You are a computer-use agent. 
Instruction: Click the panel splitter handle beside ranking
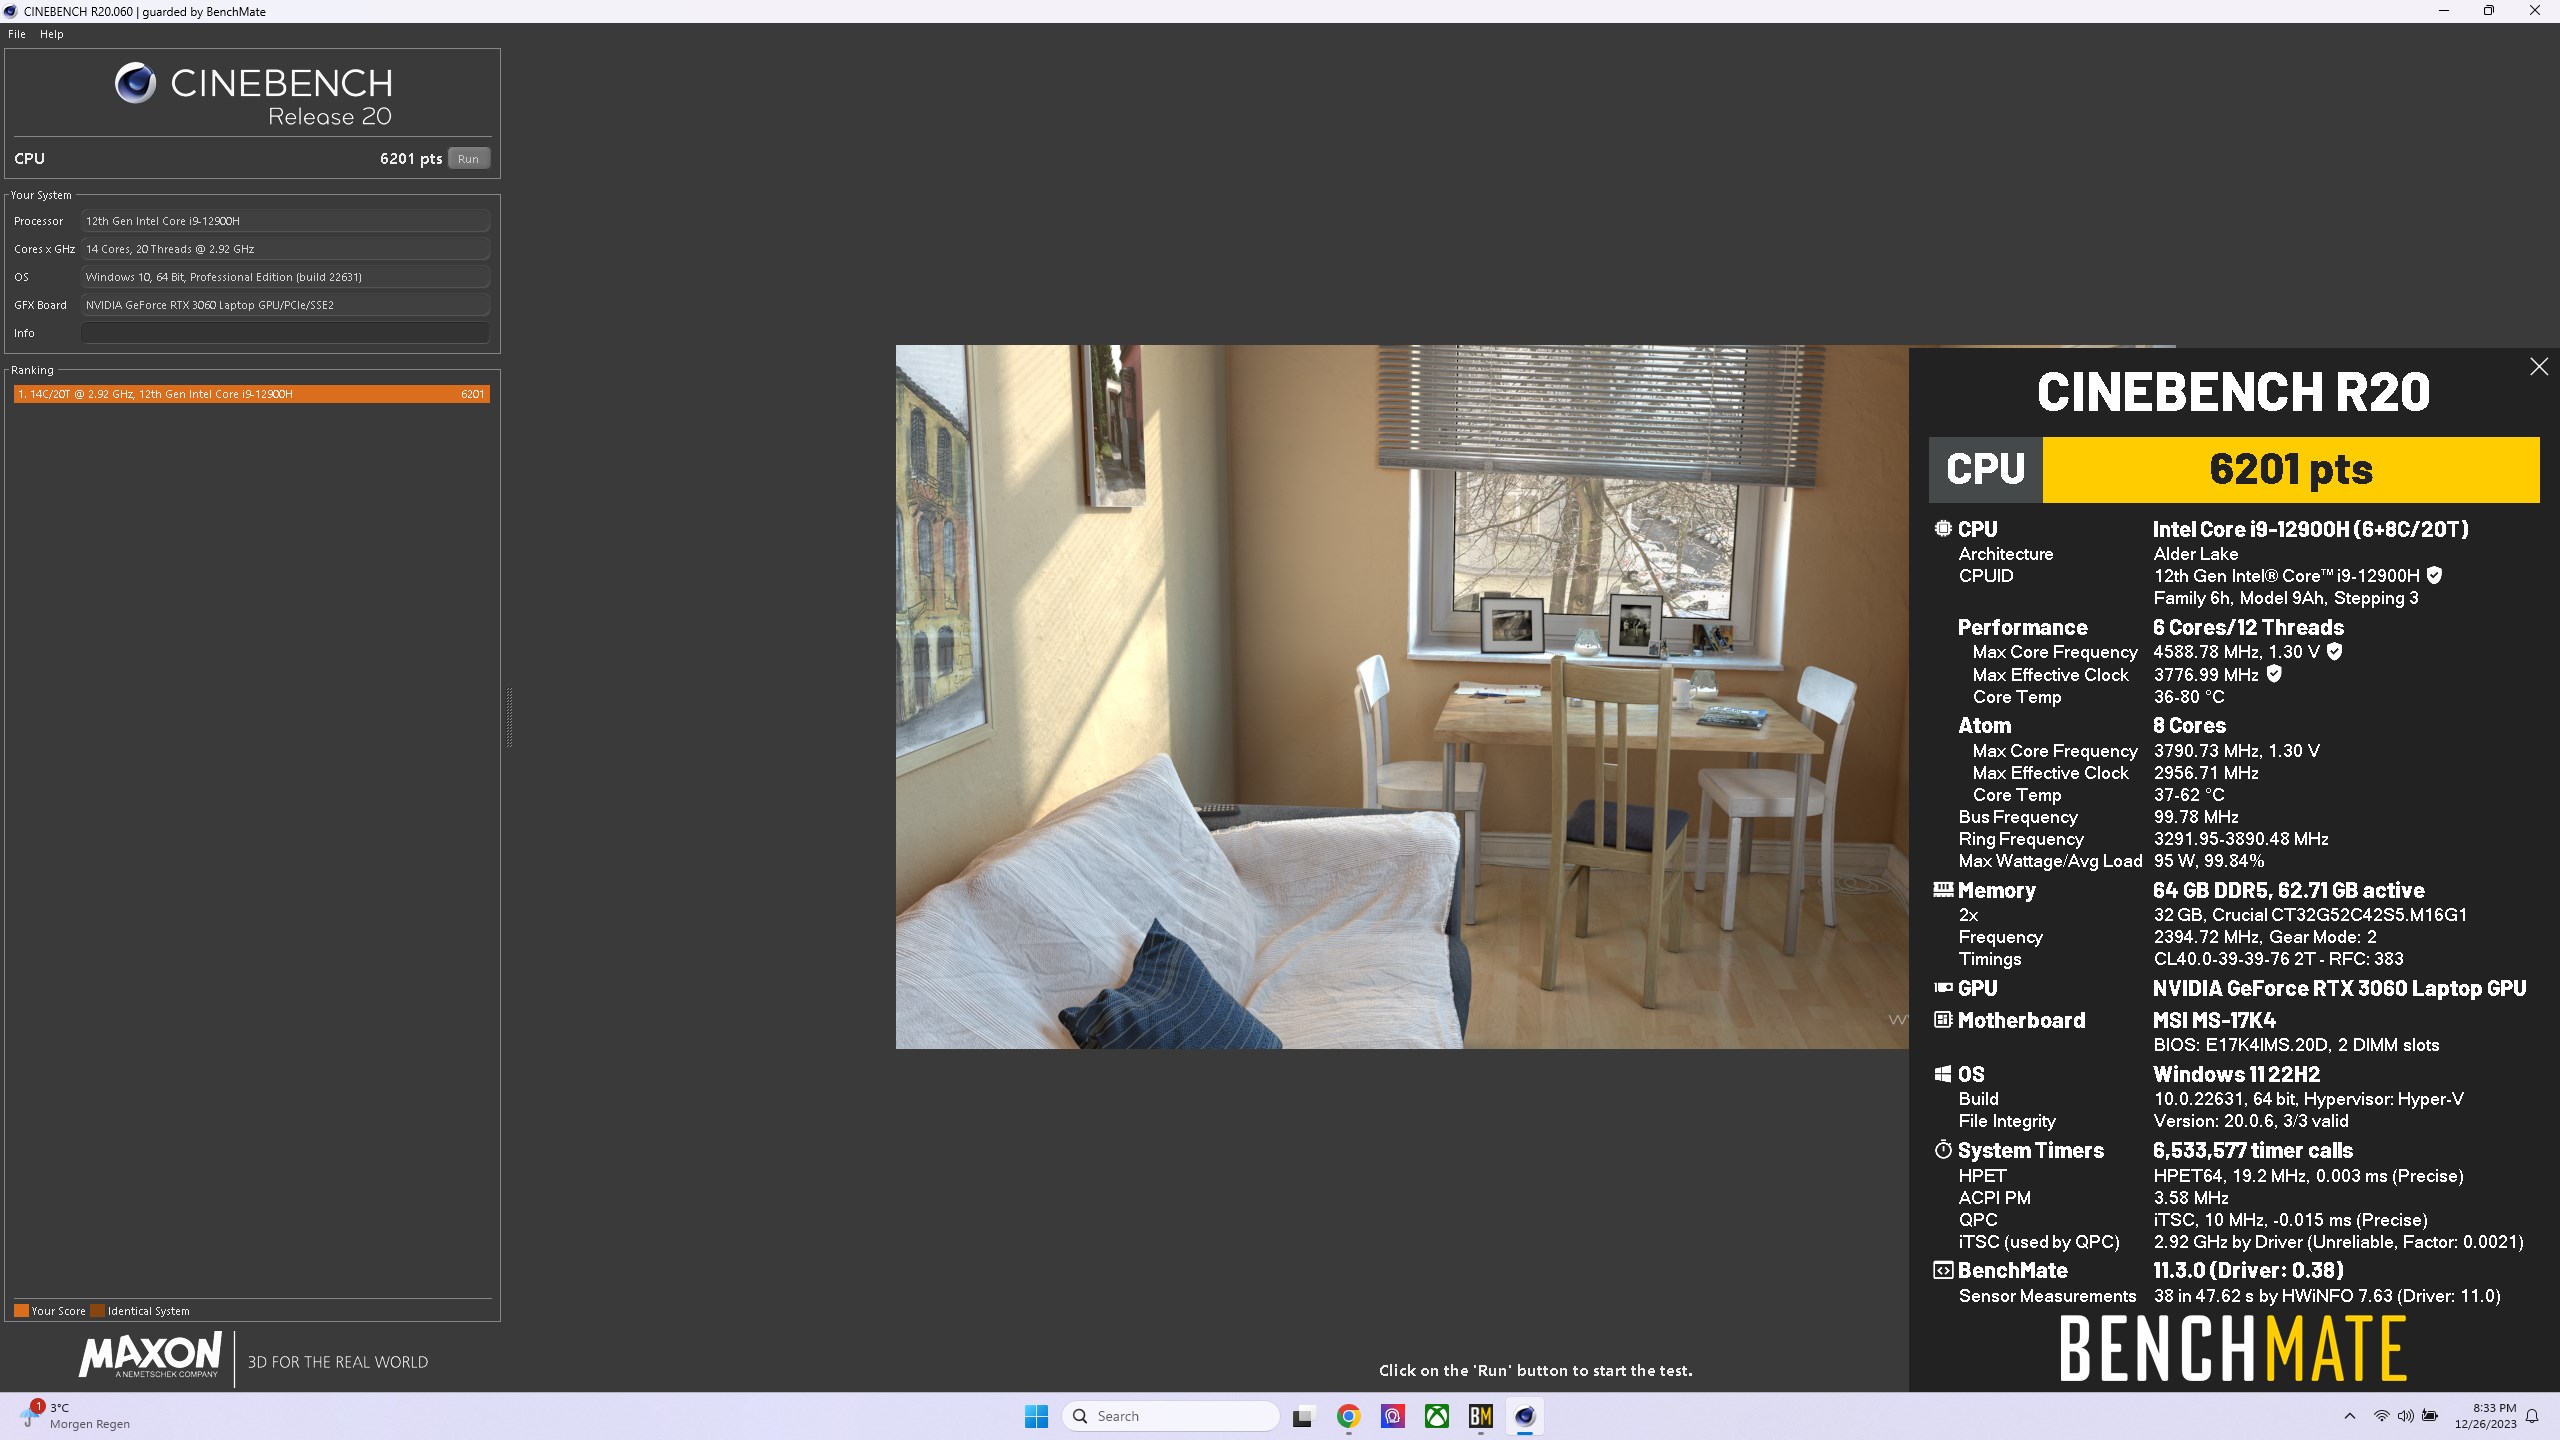pyautogui.click(x=510, y=717)
